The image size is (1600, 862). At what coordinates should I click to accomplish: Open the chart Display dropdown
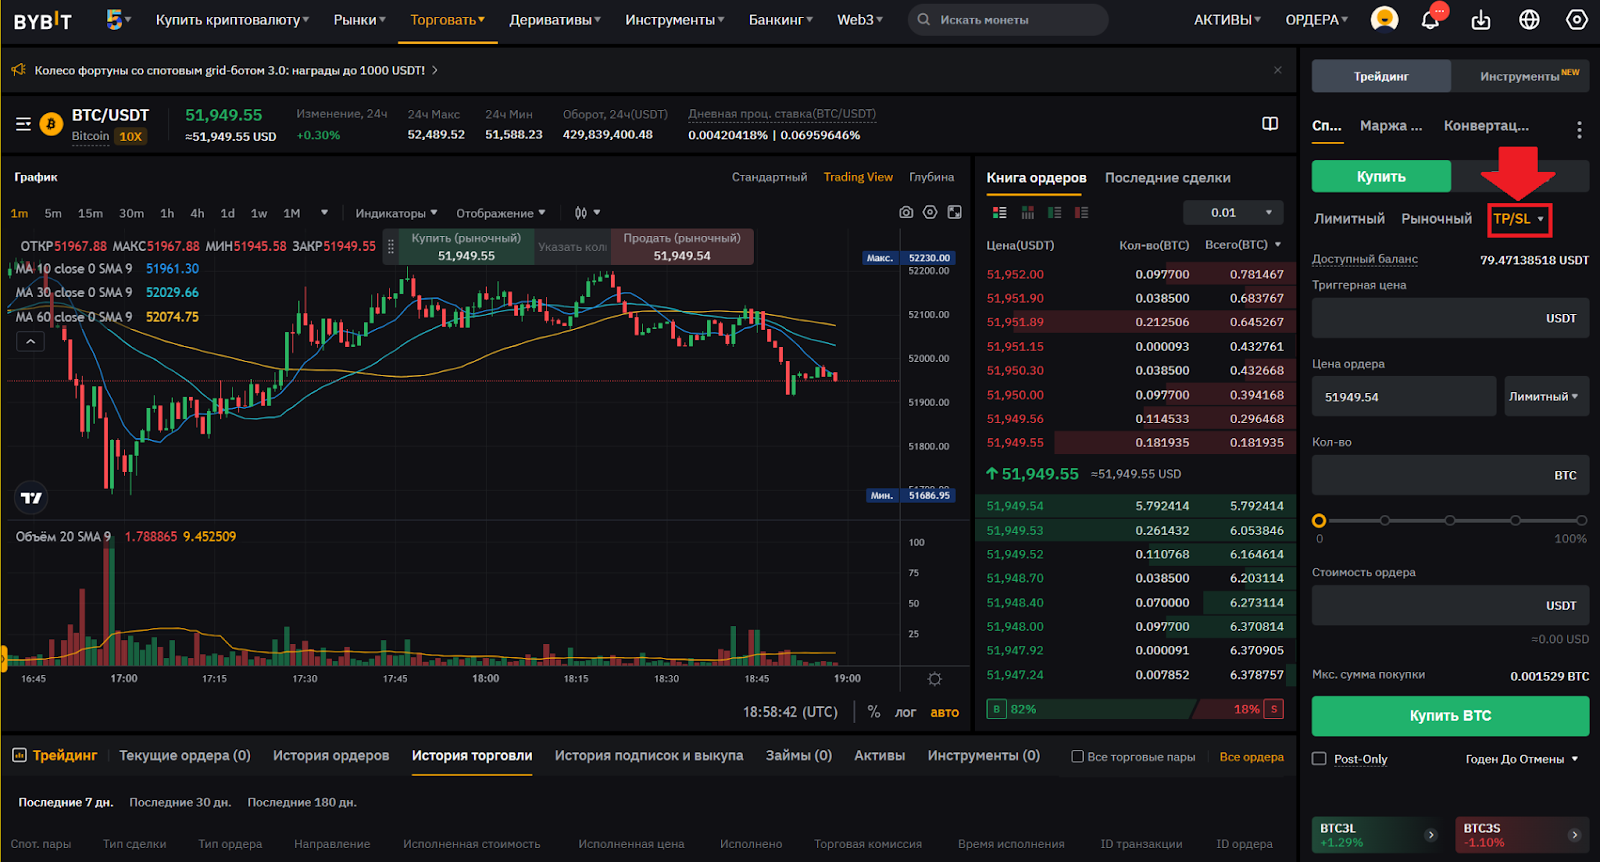click(501, 213)
